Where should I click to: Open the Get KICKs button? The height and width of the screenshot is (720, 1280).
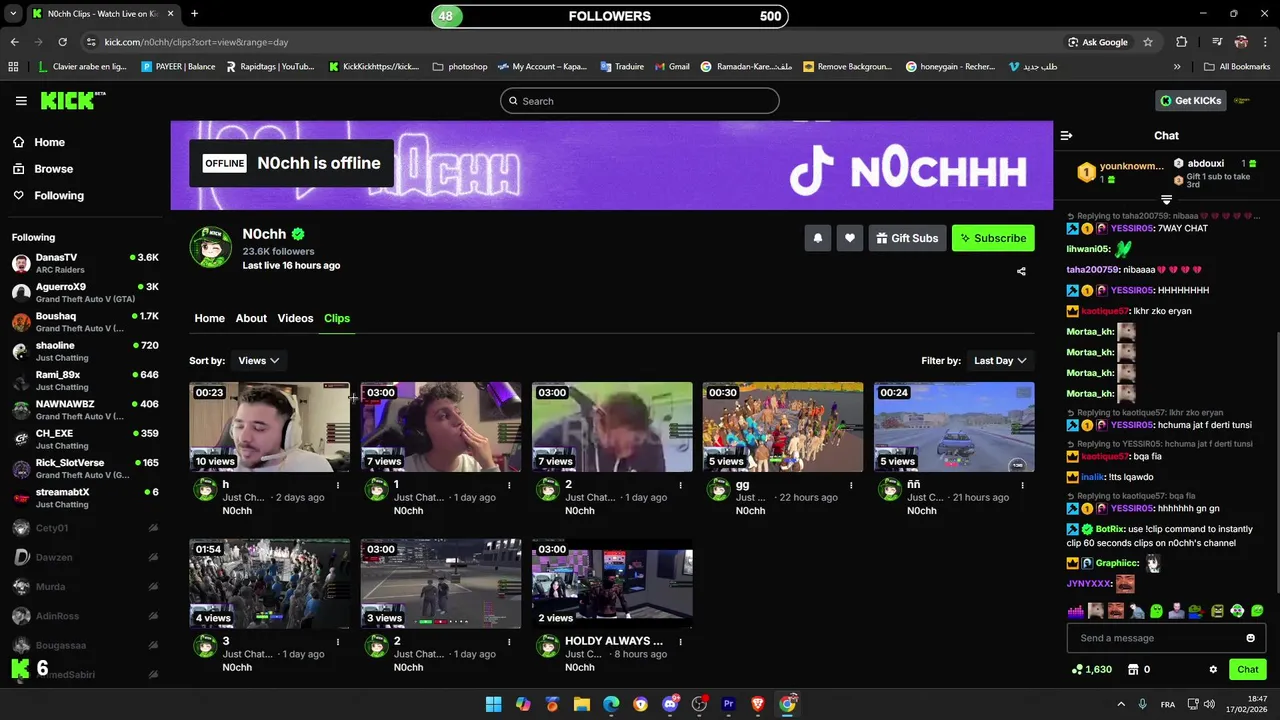point(1190,100)
